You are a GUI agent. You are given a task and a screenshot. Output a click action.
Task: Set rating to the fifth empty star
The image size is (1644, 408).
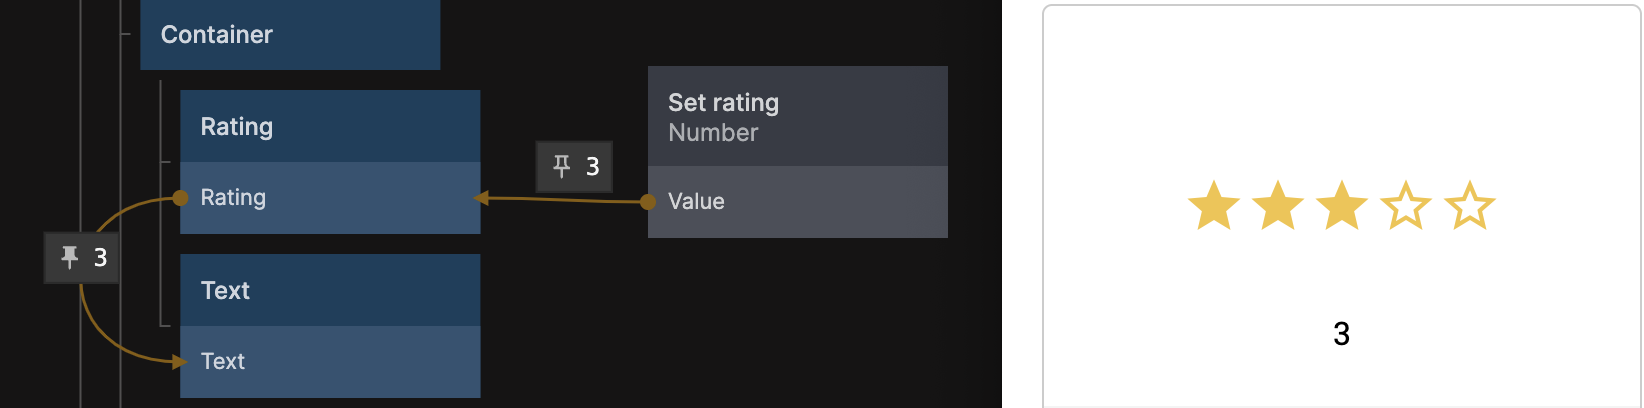[x=1469, y=206]
